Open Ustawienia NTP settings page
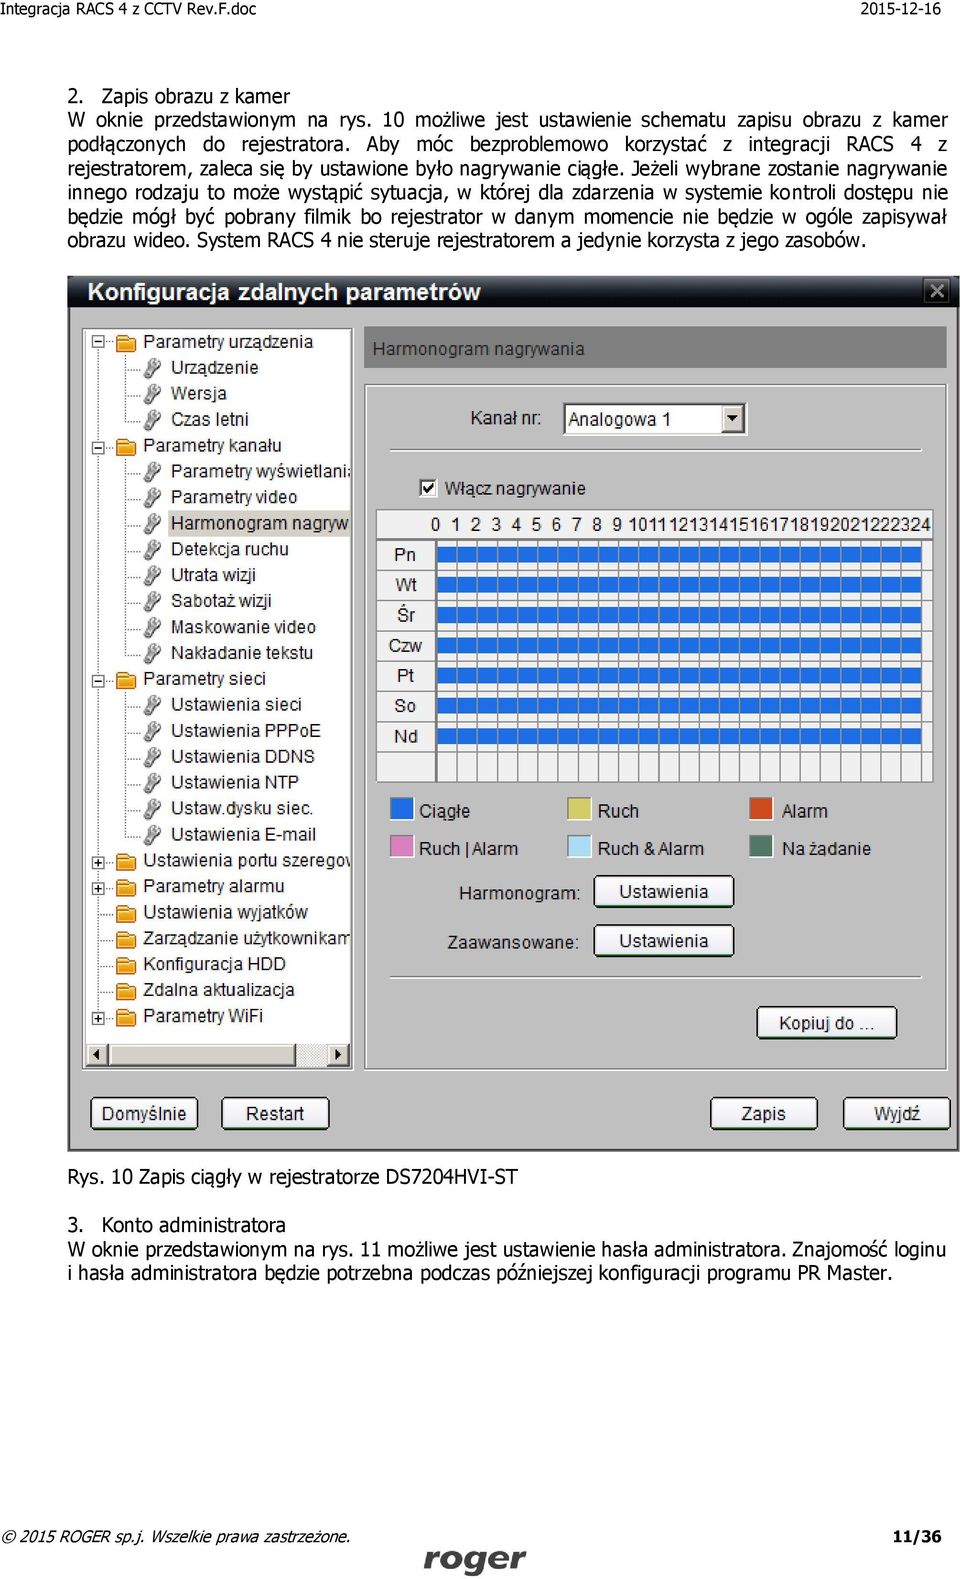Image resolution: width=960 pixels, height=1579 pixels. 234,782
